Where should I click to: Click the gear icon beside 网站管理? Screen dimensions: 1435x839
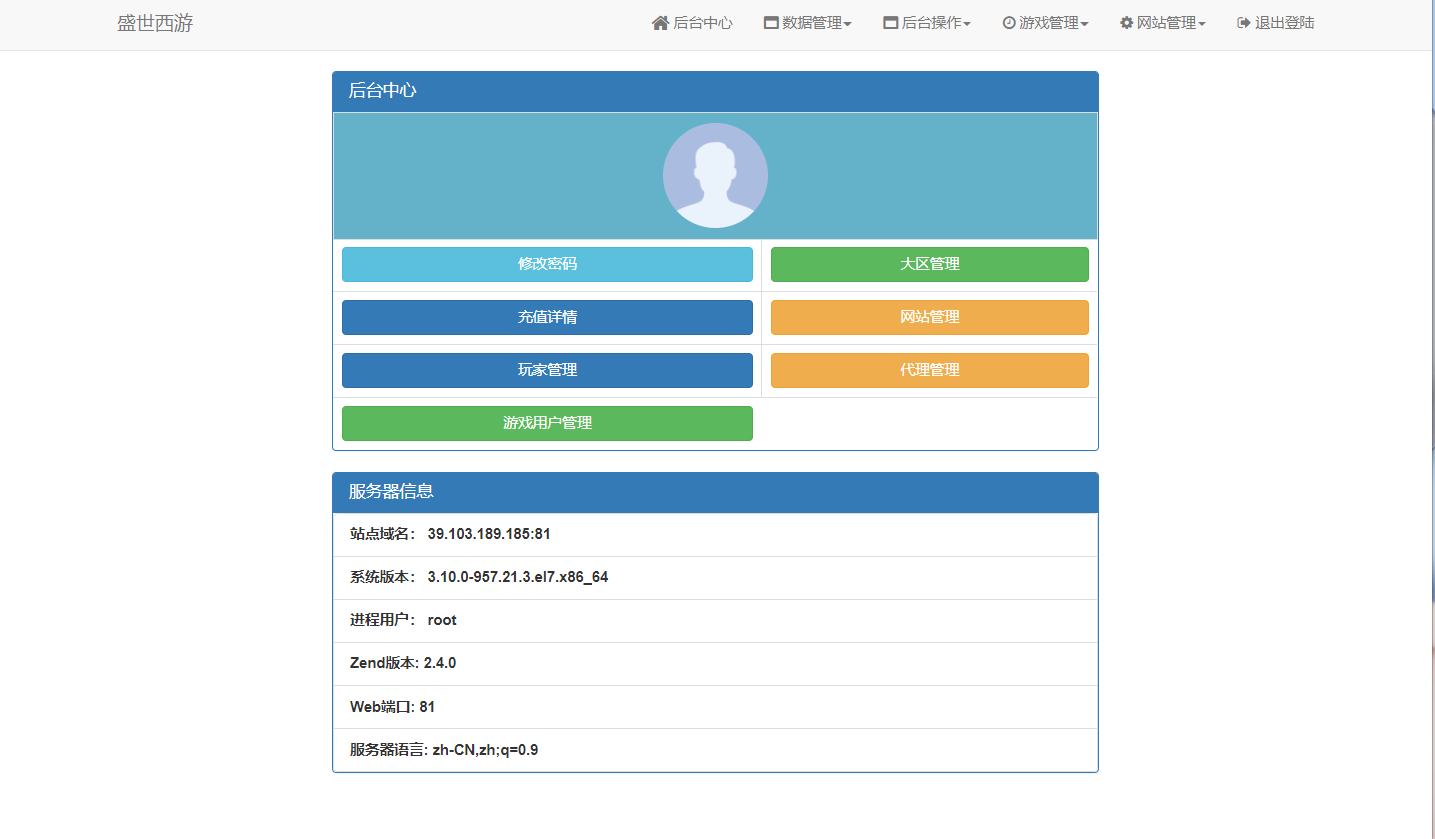tap(1127, 23)
